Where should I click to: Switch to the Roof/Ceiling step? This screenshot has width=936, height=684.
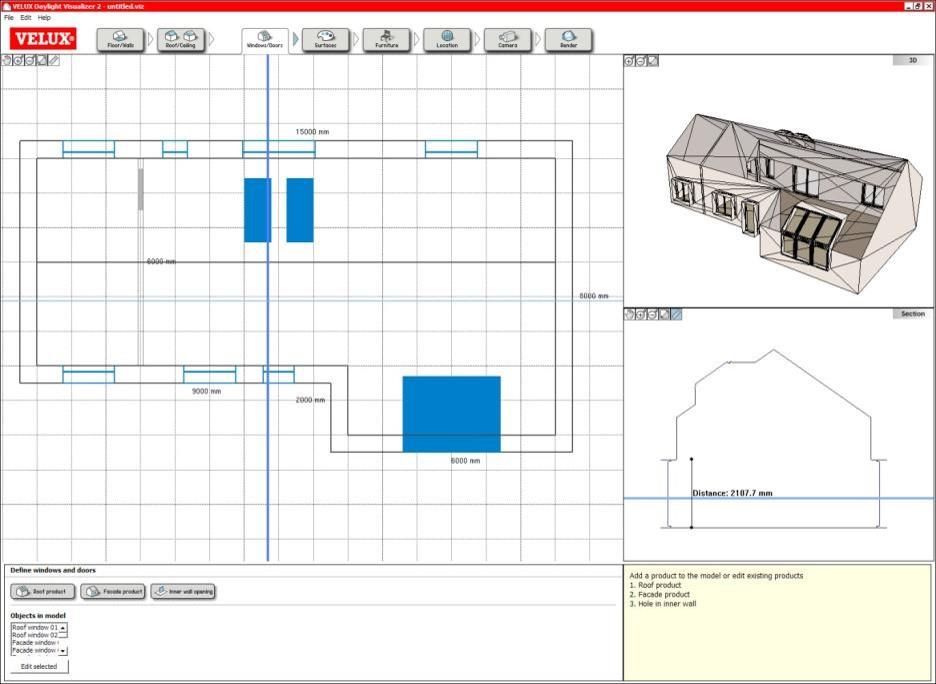[181, 40]
